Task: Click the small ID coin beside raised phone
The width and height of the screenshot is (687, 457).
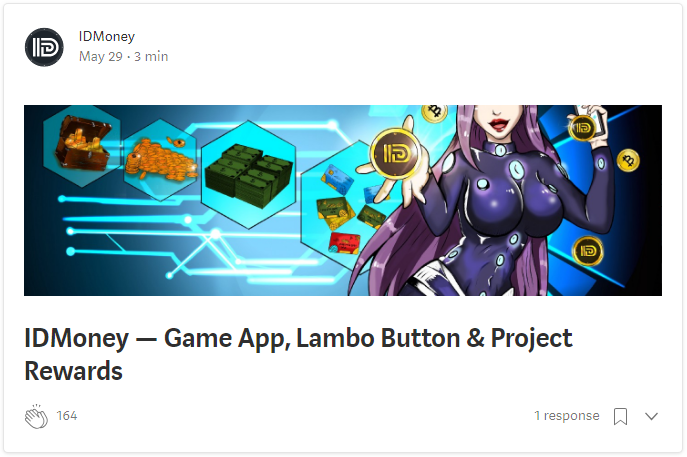Action: [582, 128]
